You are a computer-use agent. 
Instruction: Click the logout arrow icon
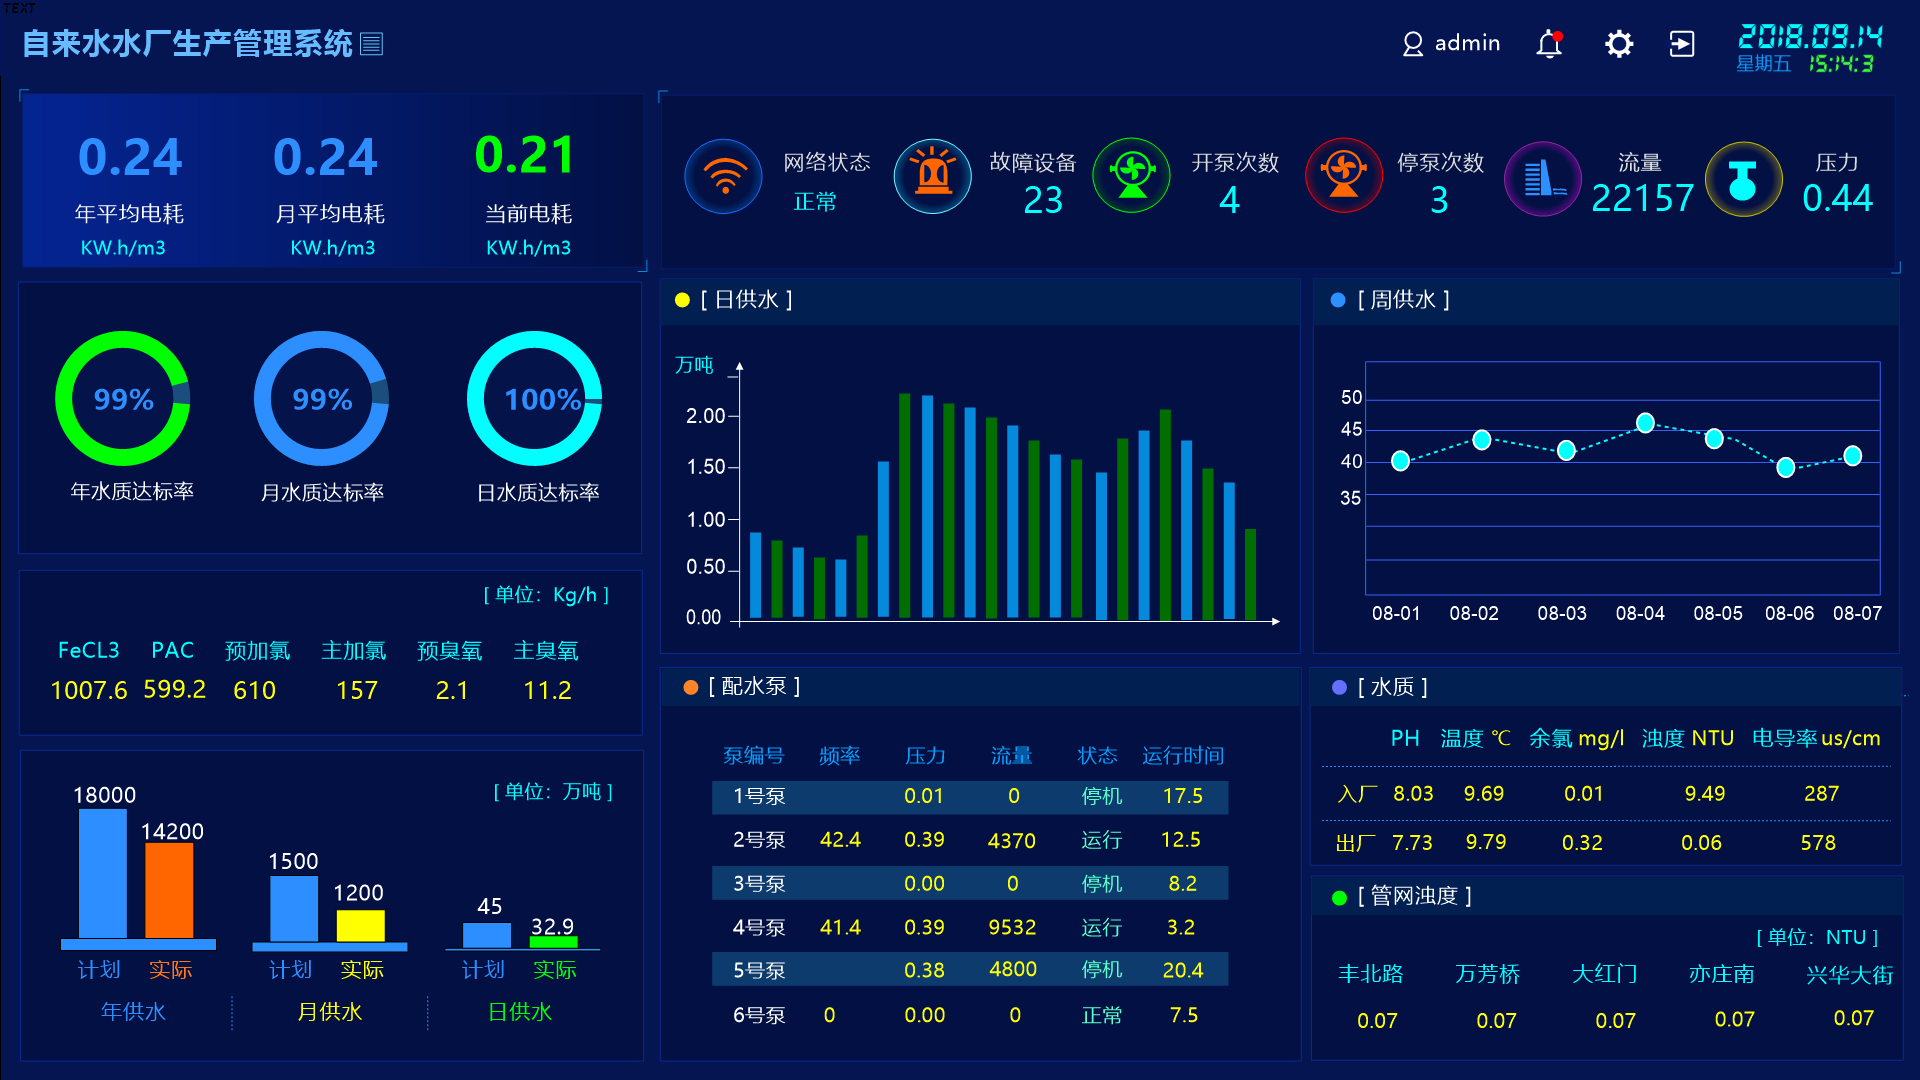click(x=1682, y=44)
